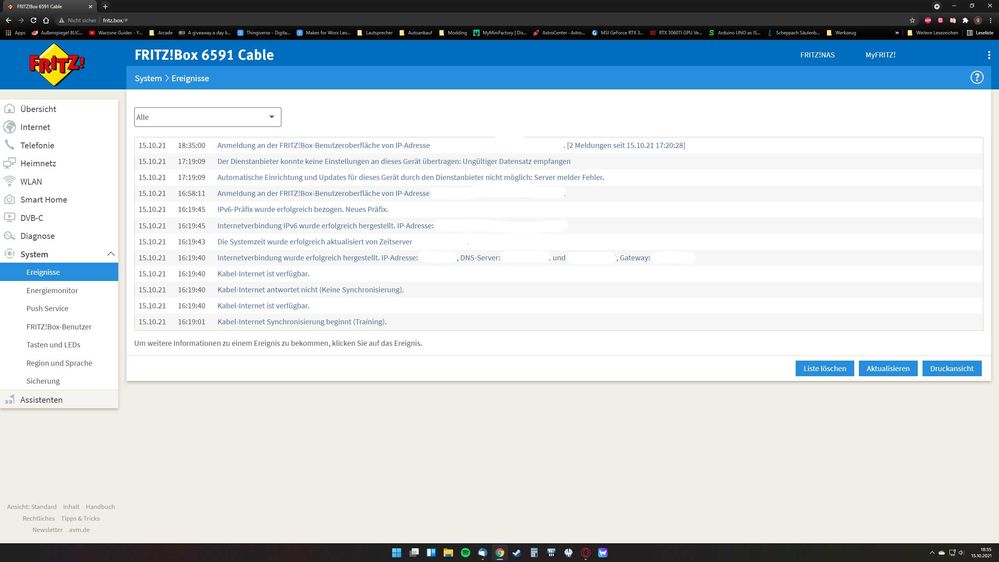This screenshot has height=562, width=999.
Task: Open the Smart Home menu
Action: coord(43,199)
